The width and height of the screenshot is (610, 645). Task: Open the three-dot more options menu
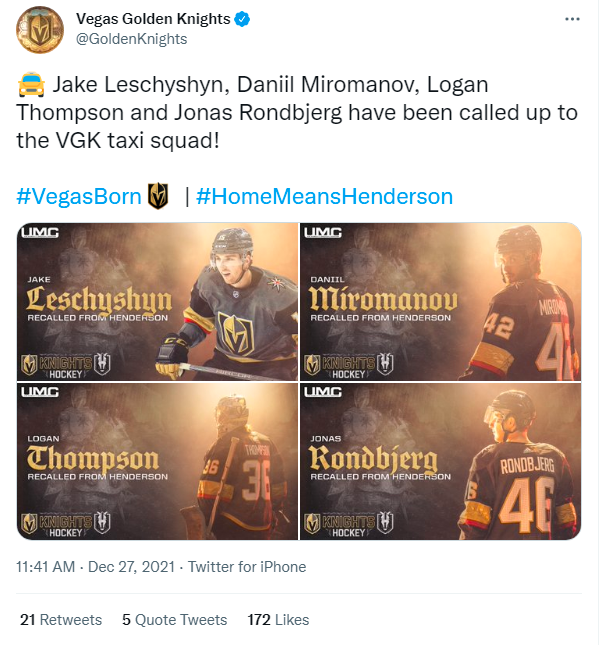coord(572,19)
